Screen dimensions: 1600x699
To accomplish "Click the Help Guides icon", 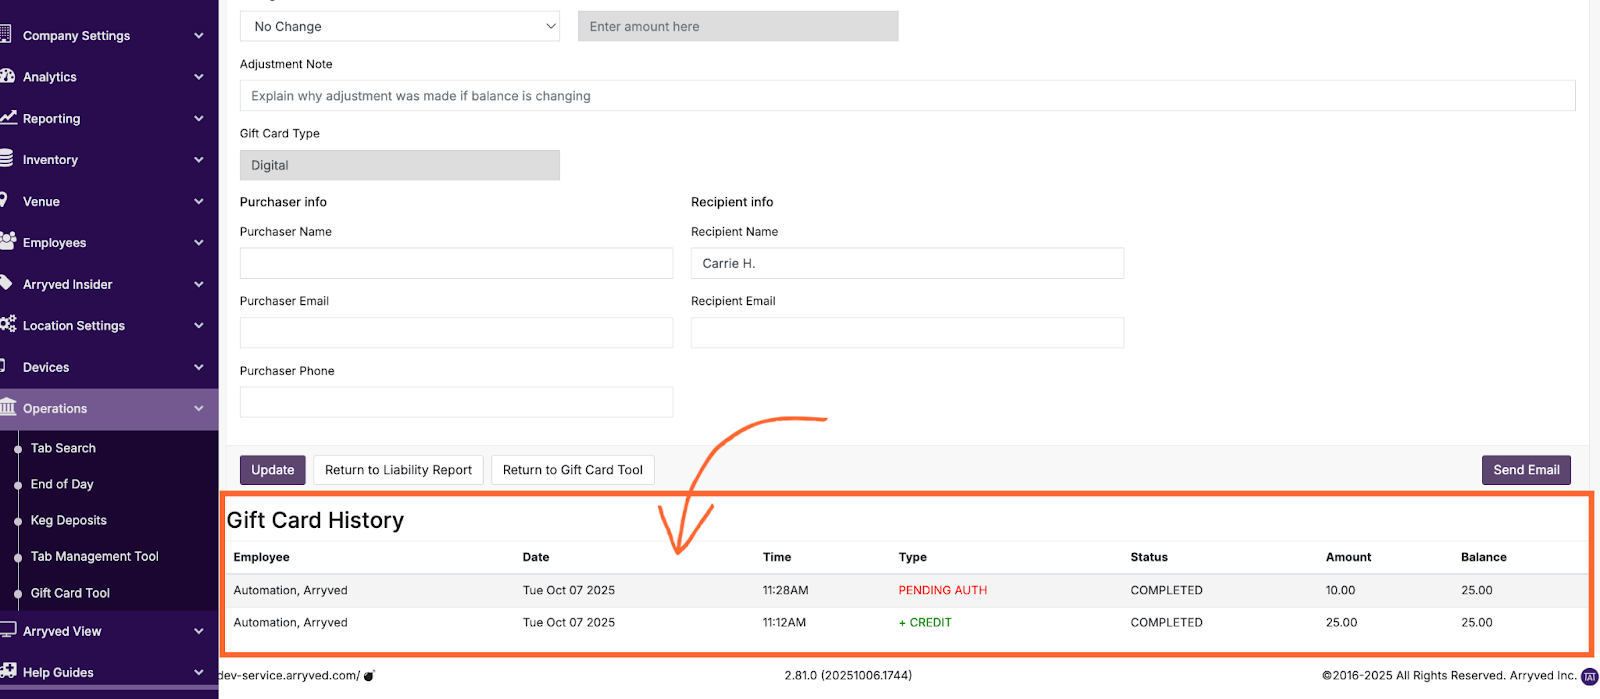I will pos(8,671).
